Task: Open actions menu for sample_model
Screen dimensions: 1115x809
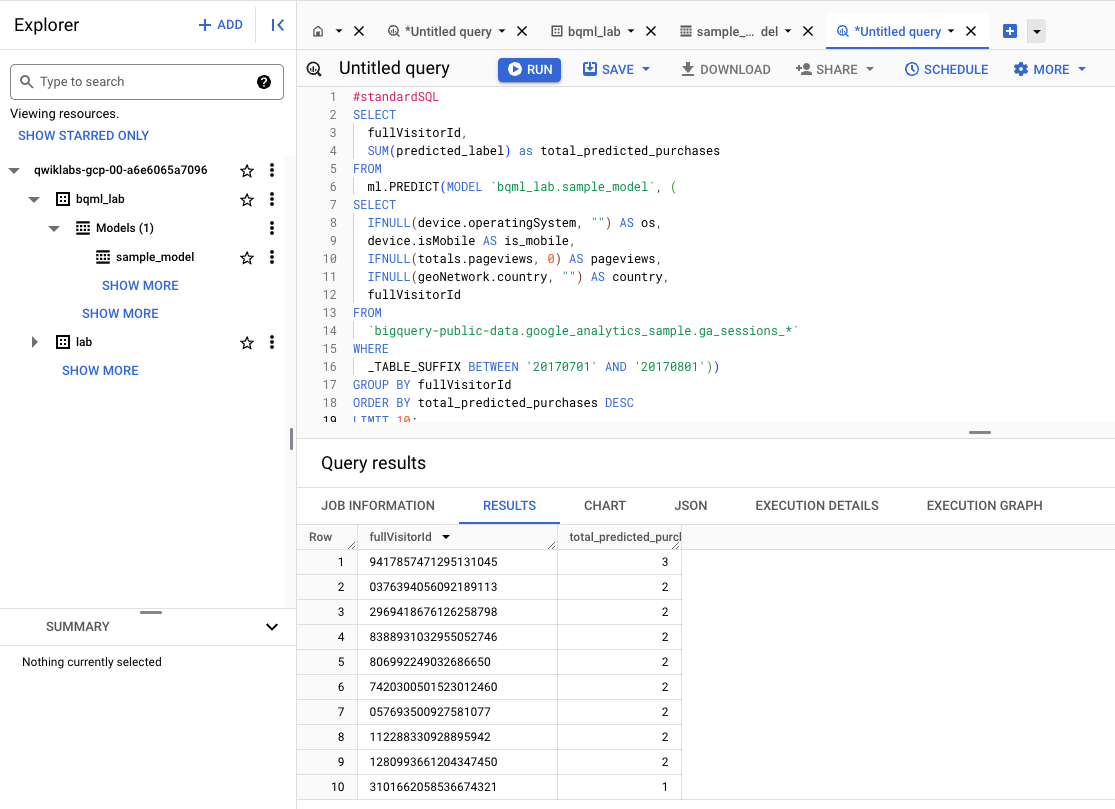Action: coord(272,257)
